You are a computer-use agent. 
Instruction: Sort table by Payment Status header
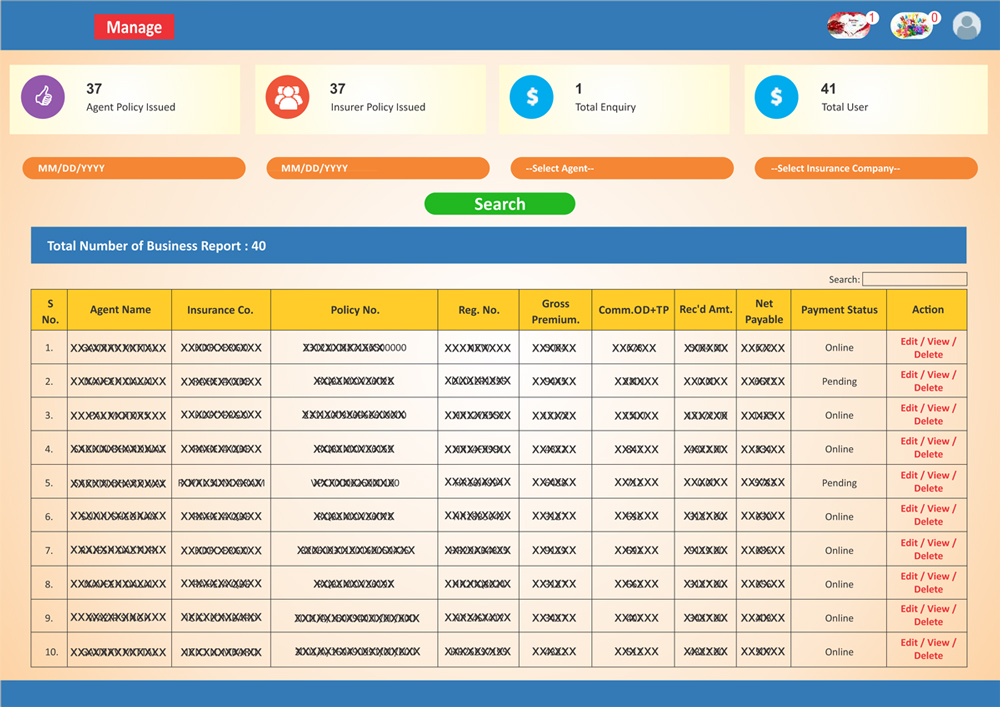click(839, 310)
